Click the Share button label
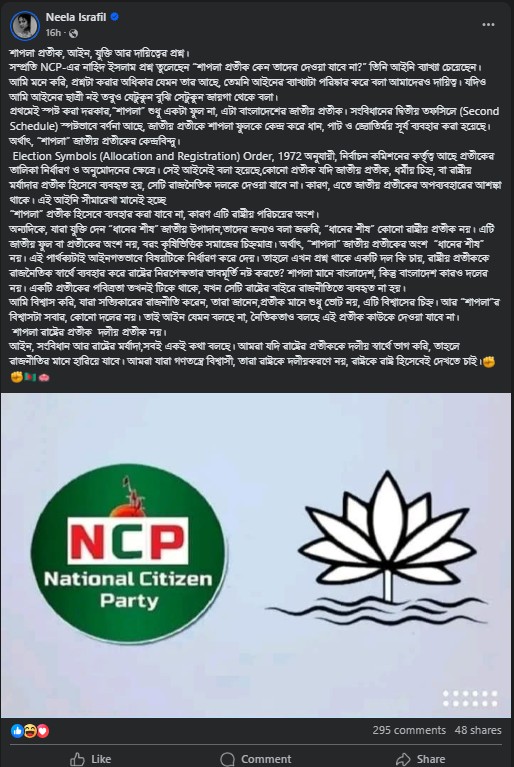Screen dimensions: 514x767 pyautogui.click(x=431, y=759)
